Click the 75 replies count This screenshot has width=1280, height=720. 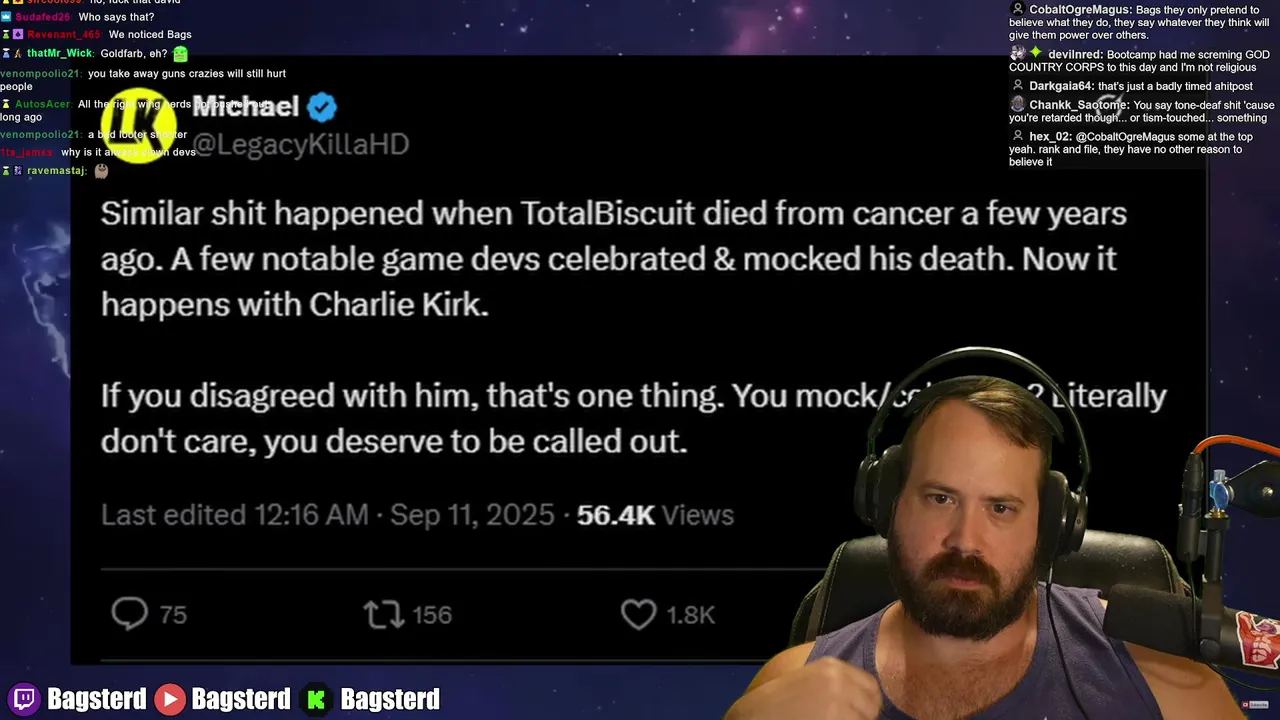173,615
